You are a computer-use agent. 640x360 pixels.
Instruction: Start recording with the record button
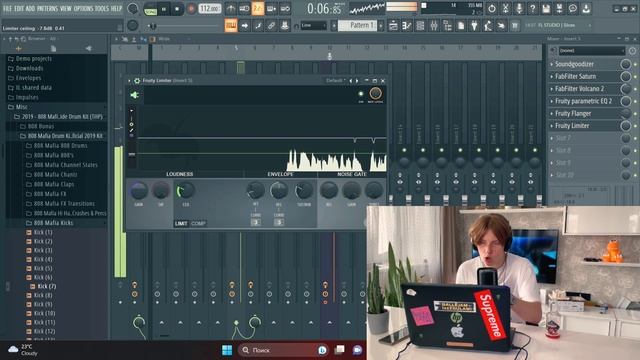coord(191,9)
